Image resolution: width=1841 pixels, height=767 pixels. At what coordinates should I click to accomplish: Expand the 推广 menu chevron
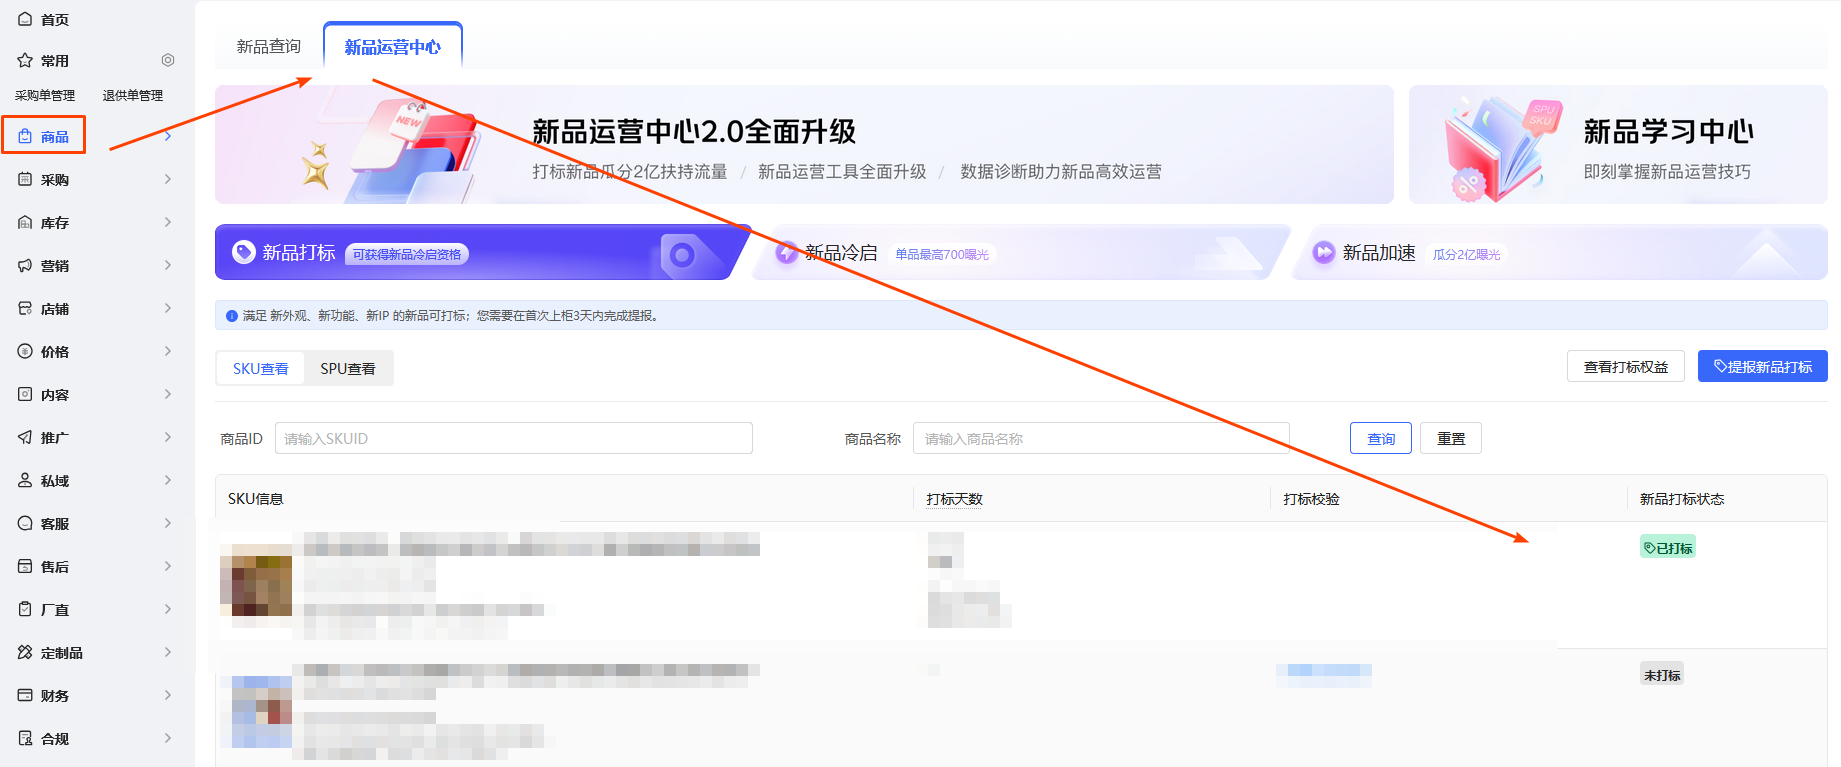tap(167, 438)
